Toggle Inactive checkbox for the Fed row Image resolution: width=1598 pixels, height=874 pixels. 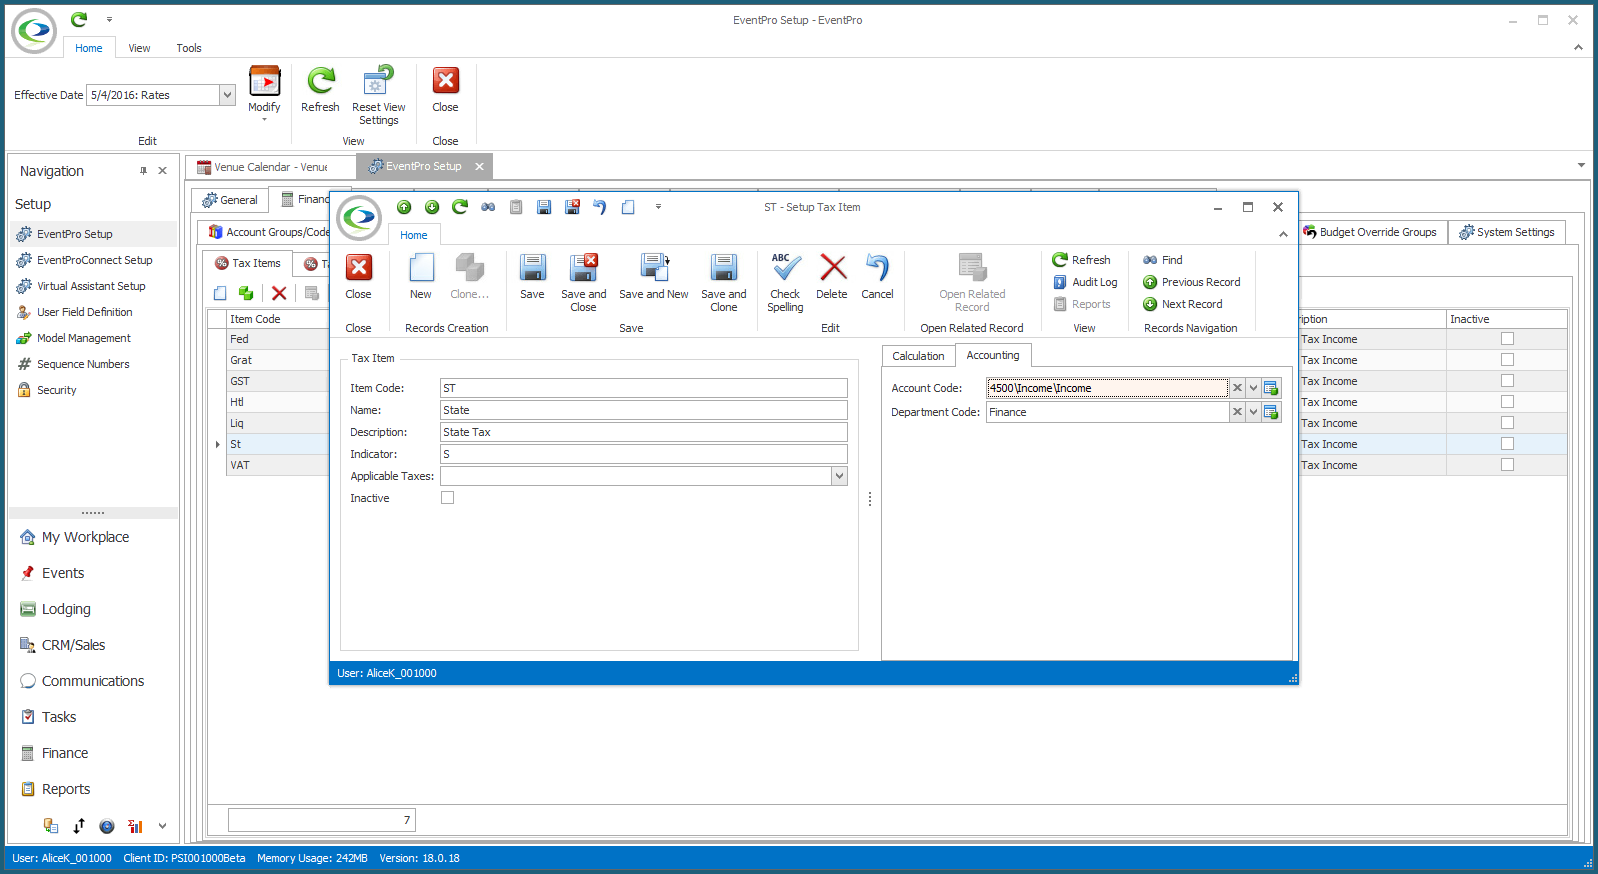tap(1507, 339)
